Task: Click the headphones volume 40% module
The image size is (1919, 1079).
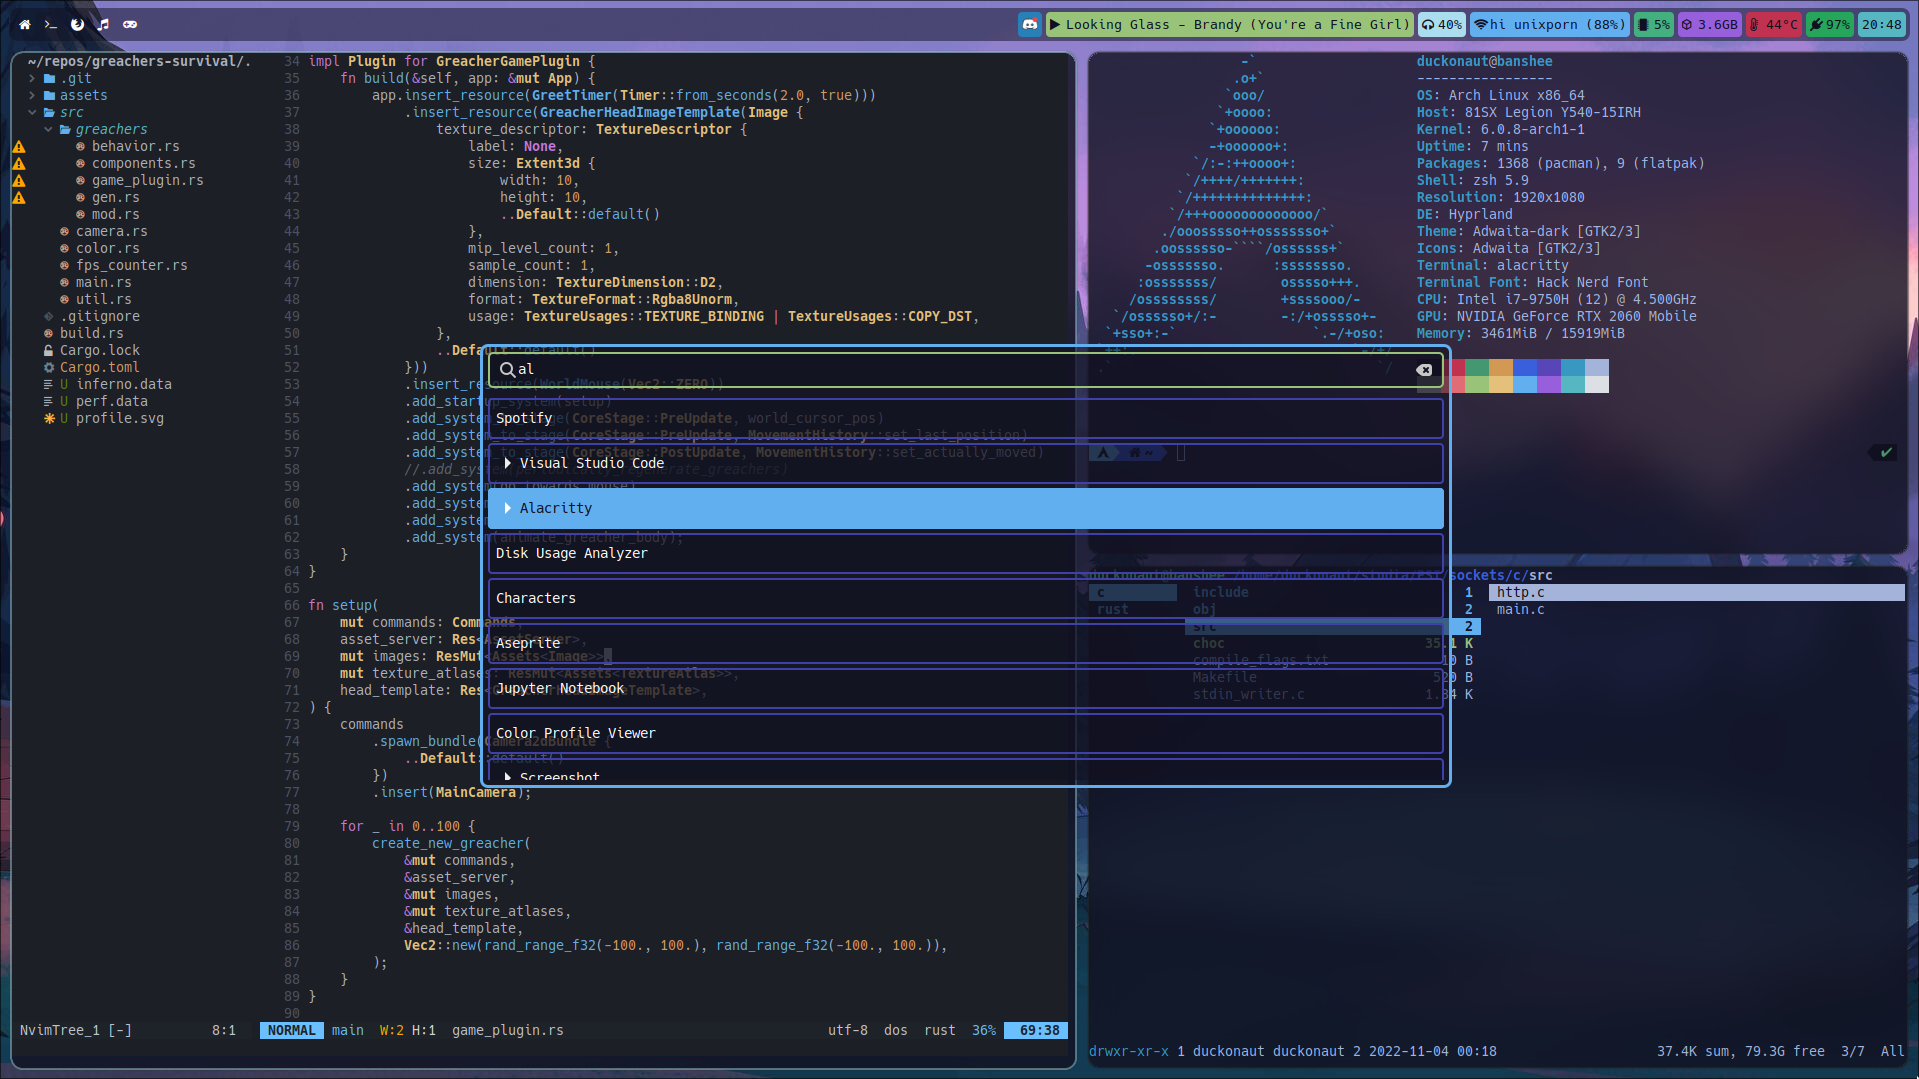Action: [x=1441, y=24]
